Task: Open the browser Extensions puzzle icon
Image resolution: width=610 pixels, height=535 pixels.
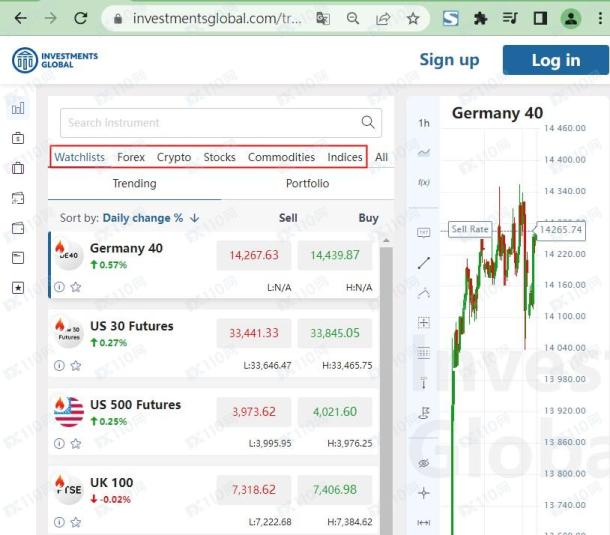Action: [x=480, y=18]
